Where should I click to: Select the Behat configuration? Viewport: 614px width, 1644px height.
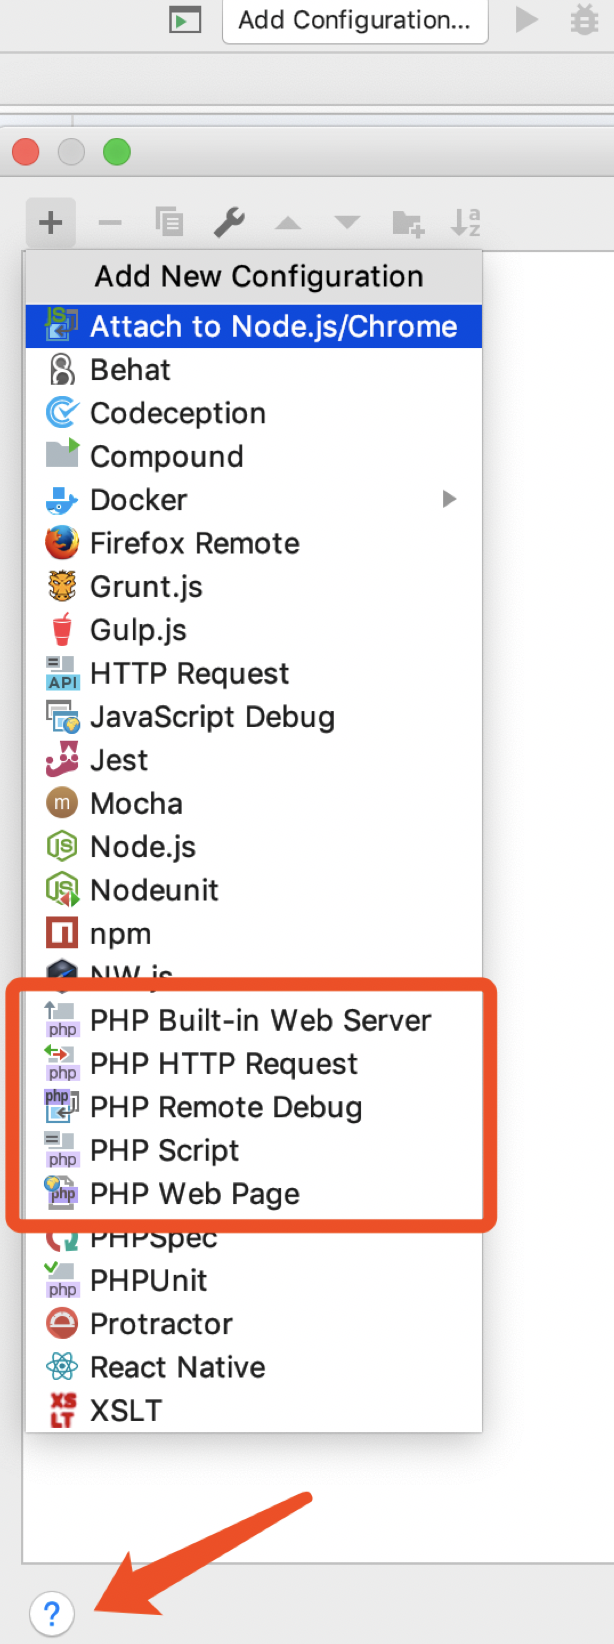coord(254,370)
